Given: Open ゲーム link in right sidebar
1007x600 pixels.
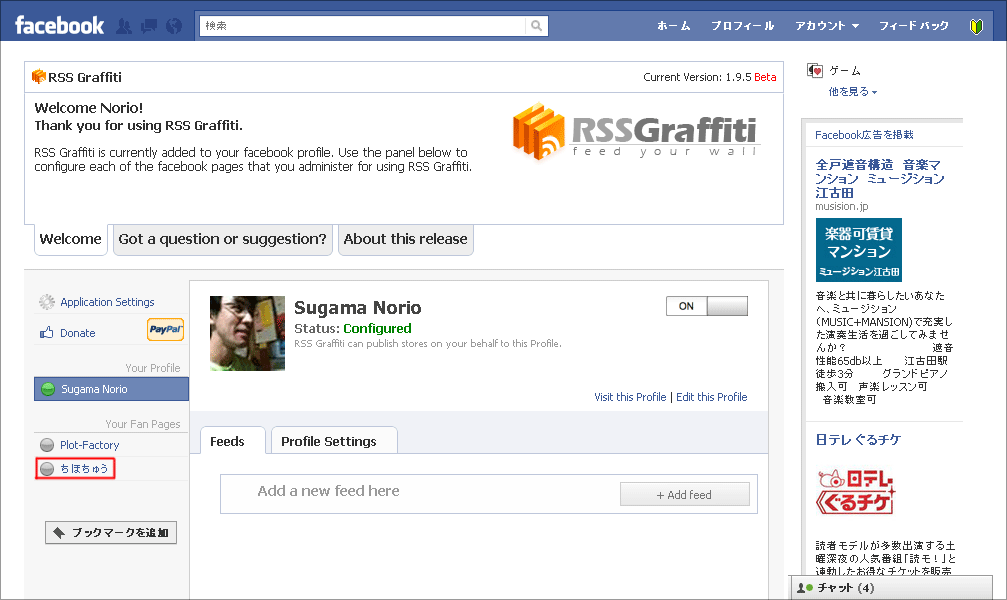Looking at the screenshot, I should point(845,71).
